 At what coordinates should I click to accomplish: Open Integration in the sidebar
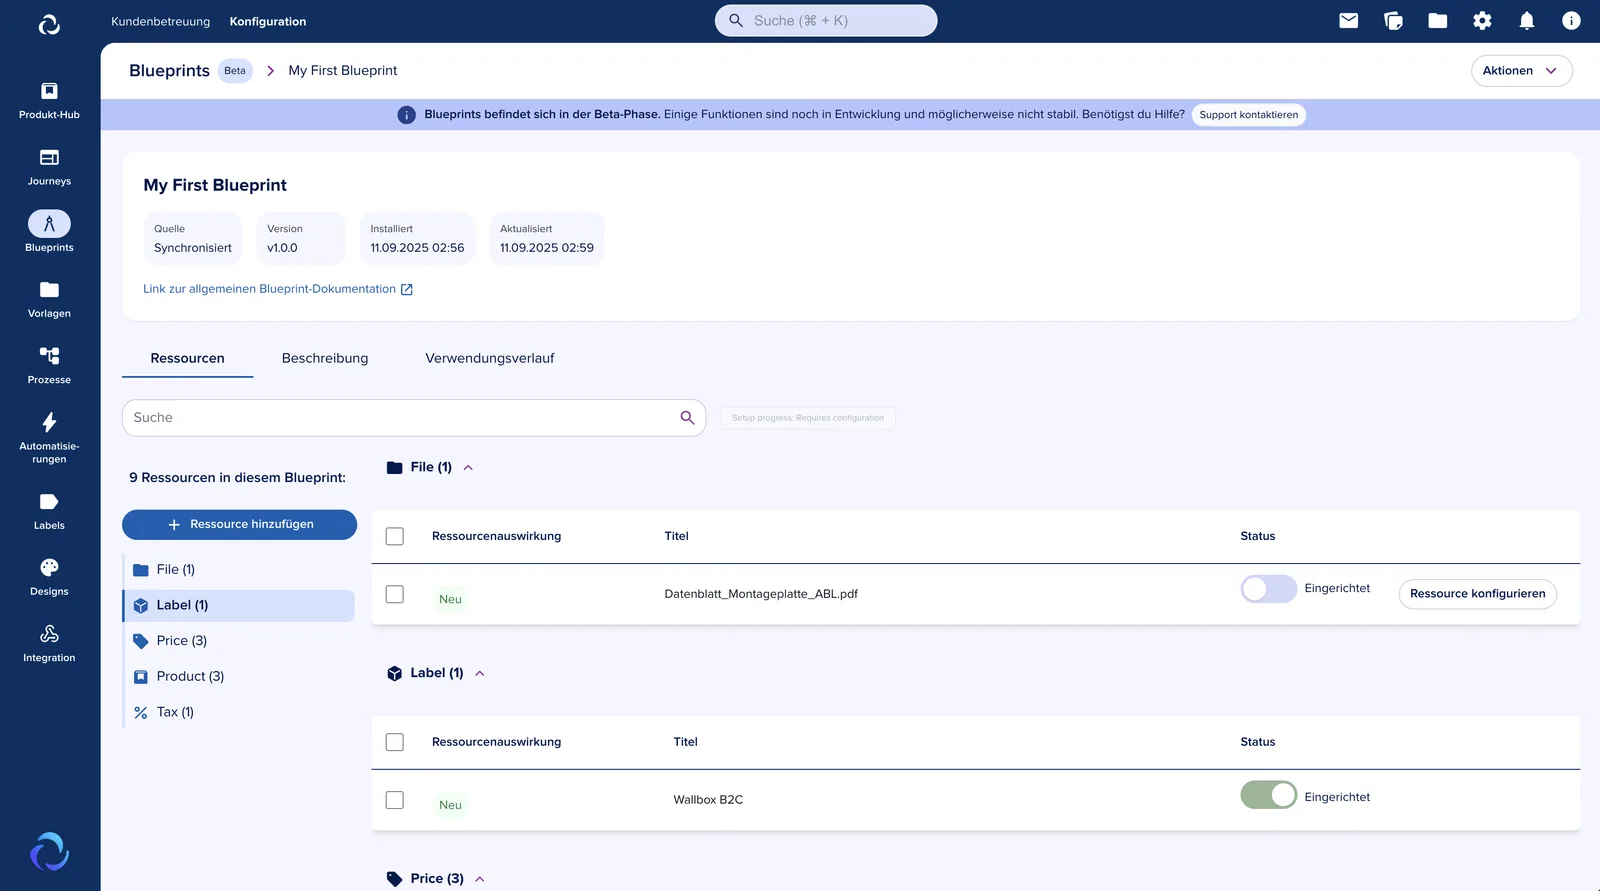[49, 644]
